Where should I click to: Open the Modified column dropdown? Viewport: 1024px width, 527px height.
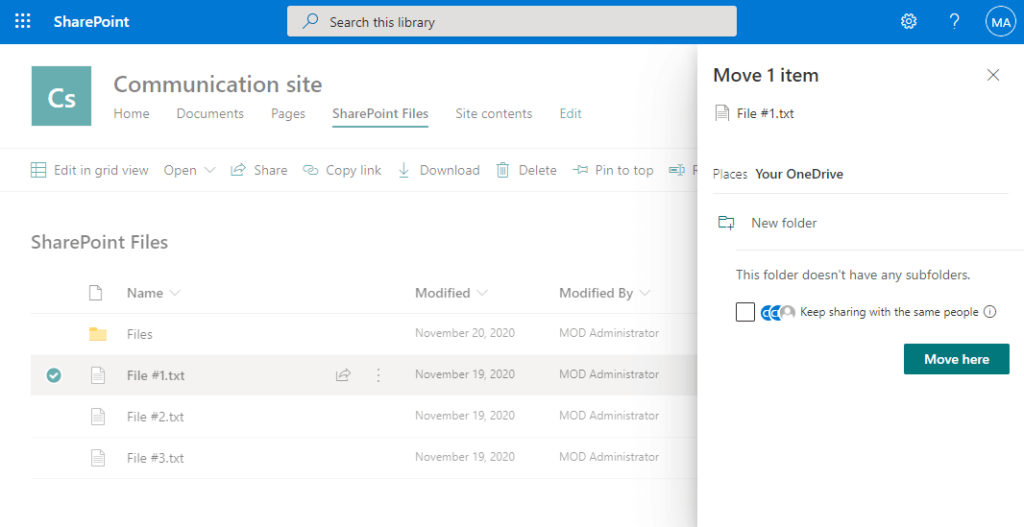[x=482, y=293]
